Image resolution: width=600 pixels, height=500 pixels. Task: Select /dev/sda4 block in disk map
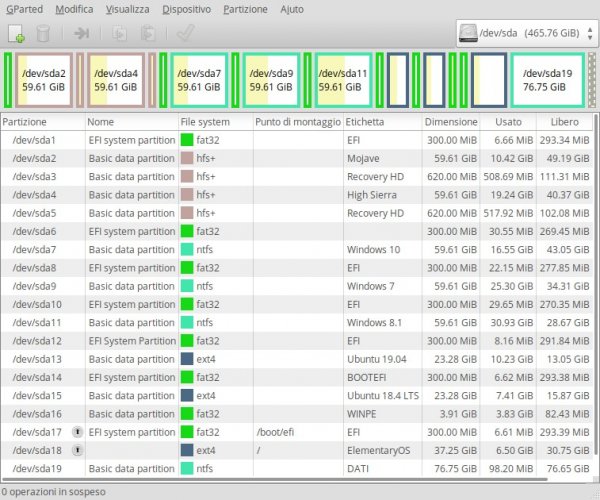116,80
